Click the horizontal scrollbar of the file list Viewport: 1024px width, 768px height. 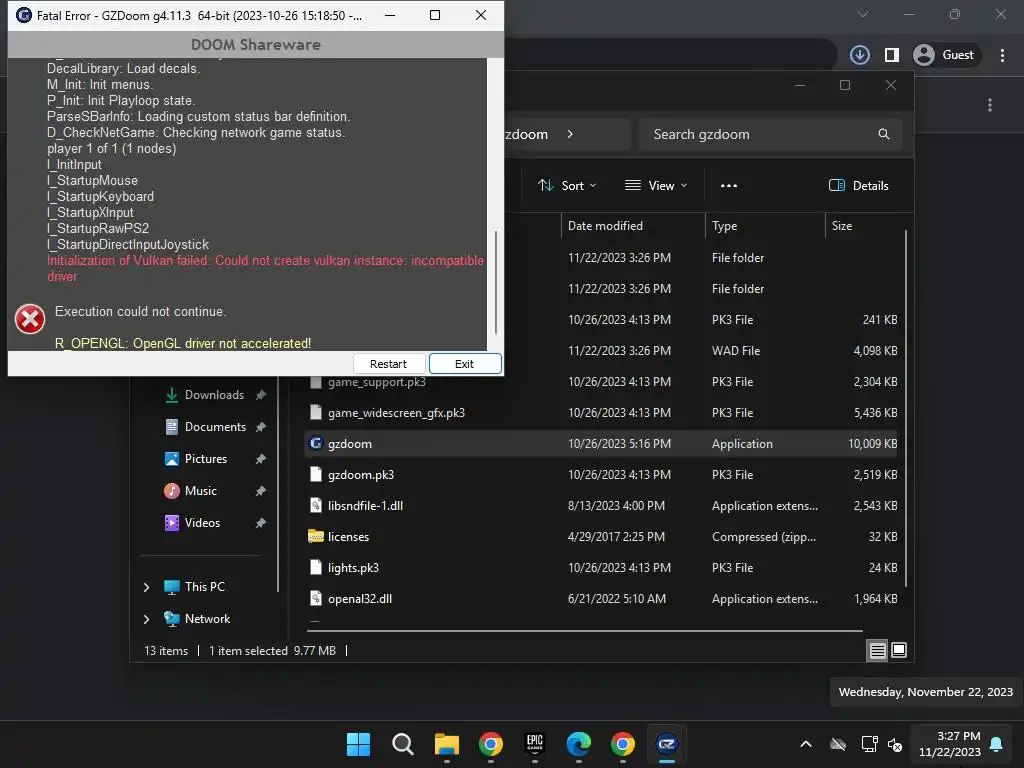(584, 631)
